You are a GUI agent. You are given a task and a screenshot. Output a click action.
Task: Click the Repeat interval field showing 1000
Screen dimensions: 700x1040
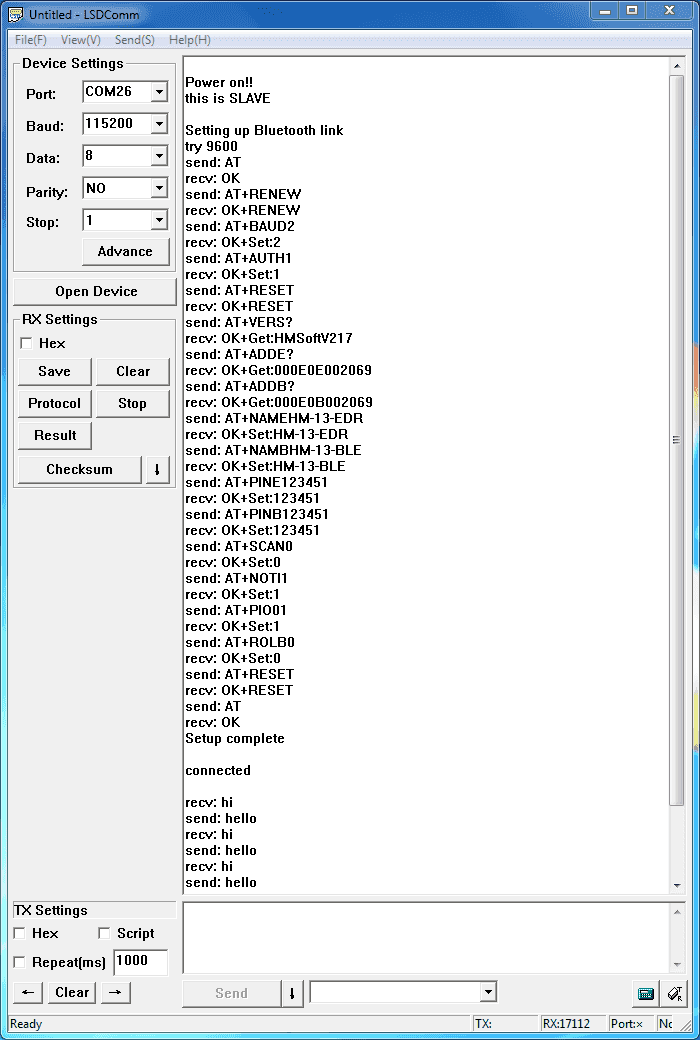point(139,961)
